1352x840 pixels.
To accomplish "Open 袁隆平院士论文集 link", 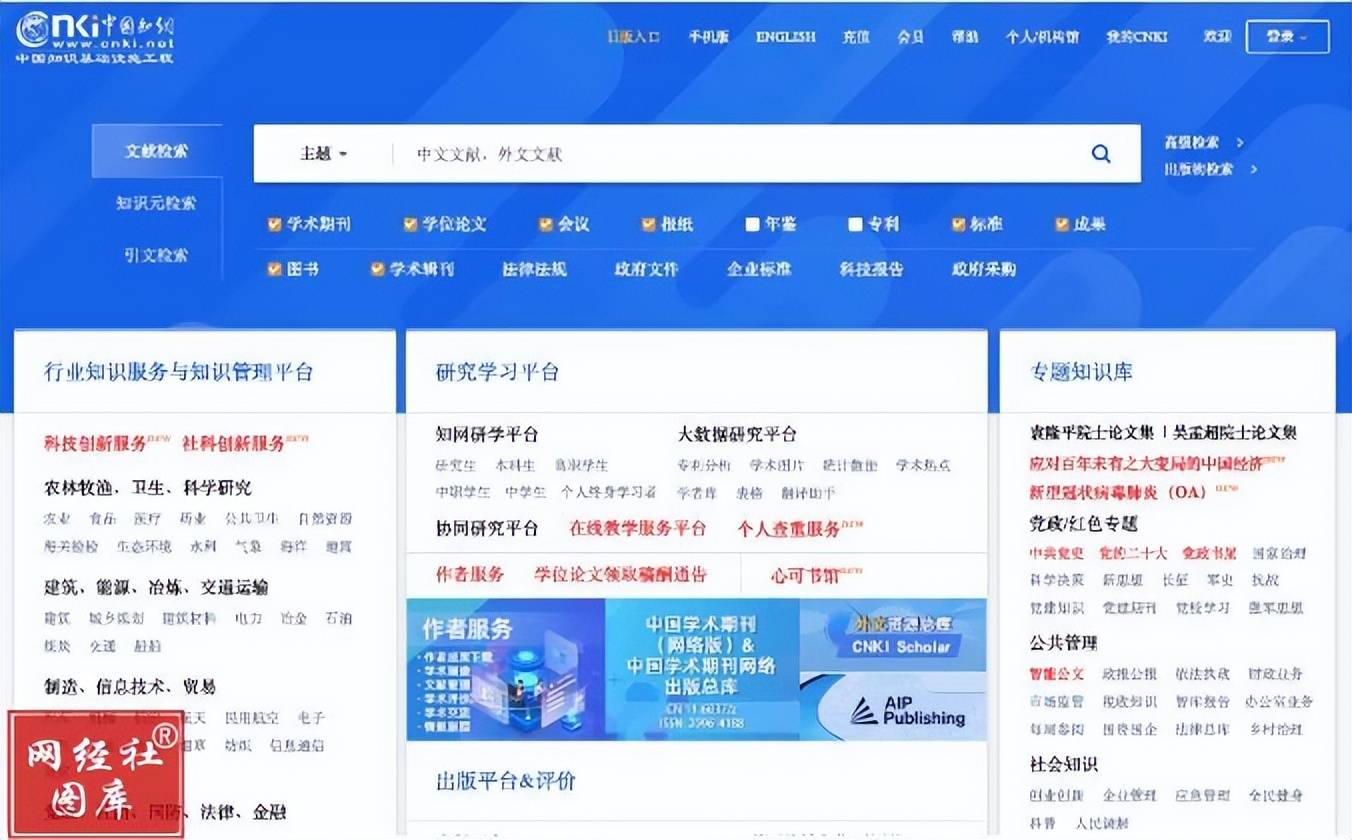I will (x=1091, y=433).
